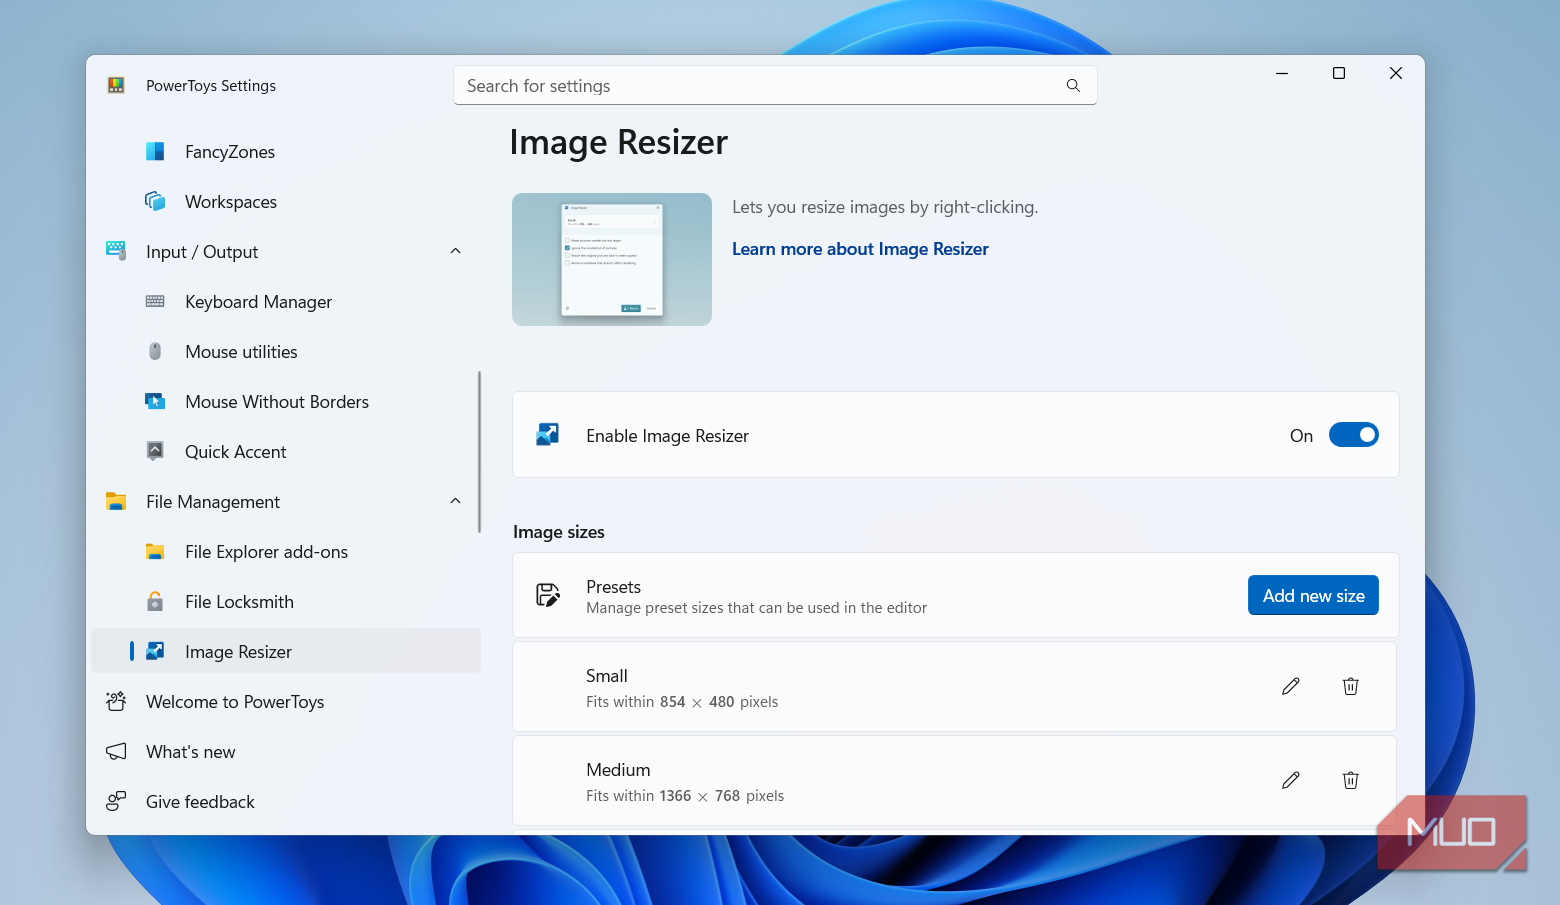Click the Presets editor icon

point(548,595)
